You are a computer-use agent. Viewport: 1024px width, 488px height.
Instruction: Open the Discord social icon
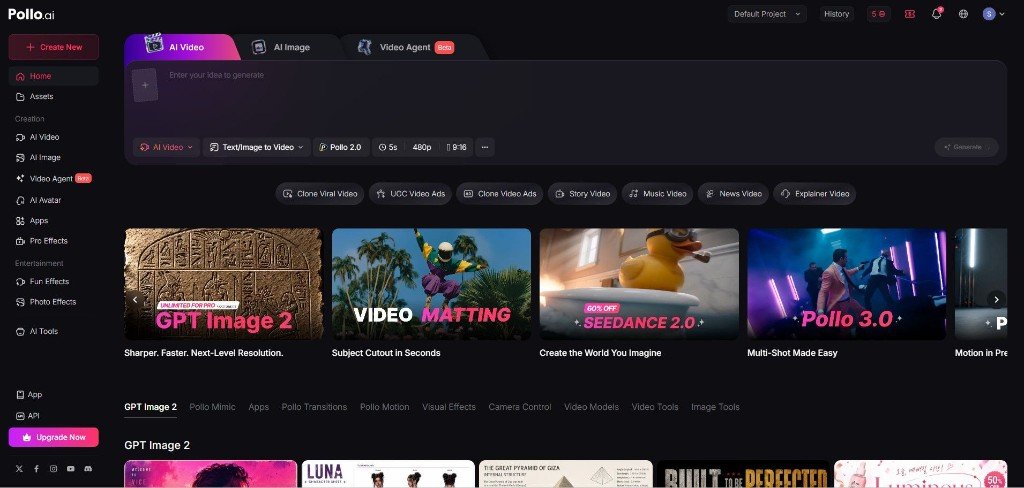point(88,468)
